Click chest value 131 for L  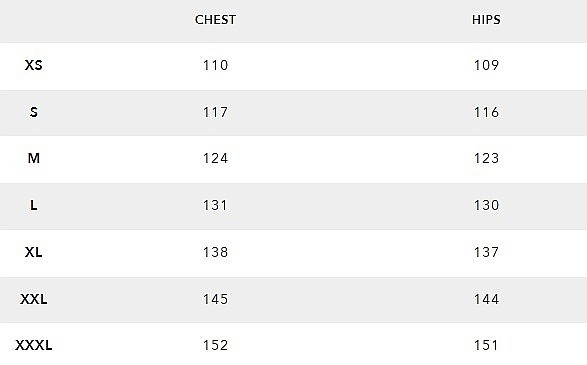point(215,205)
